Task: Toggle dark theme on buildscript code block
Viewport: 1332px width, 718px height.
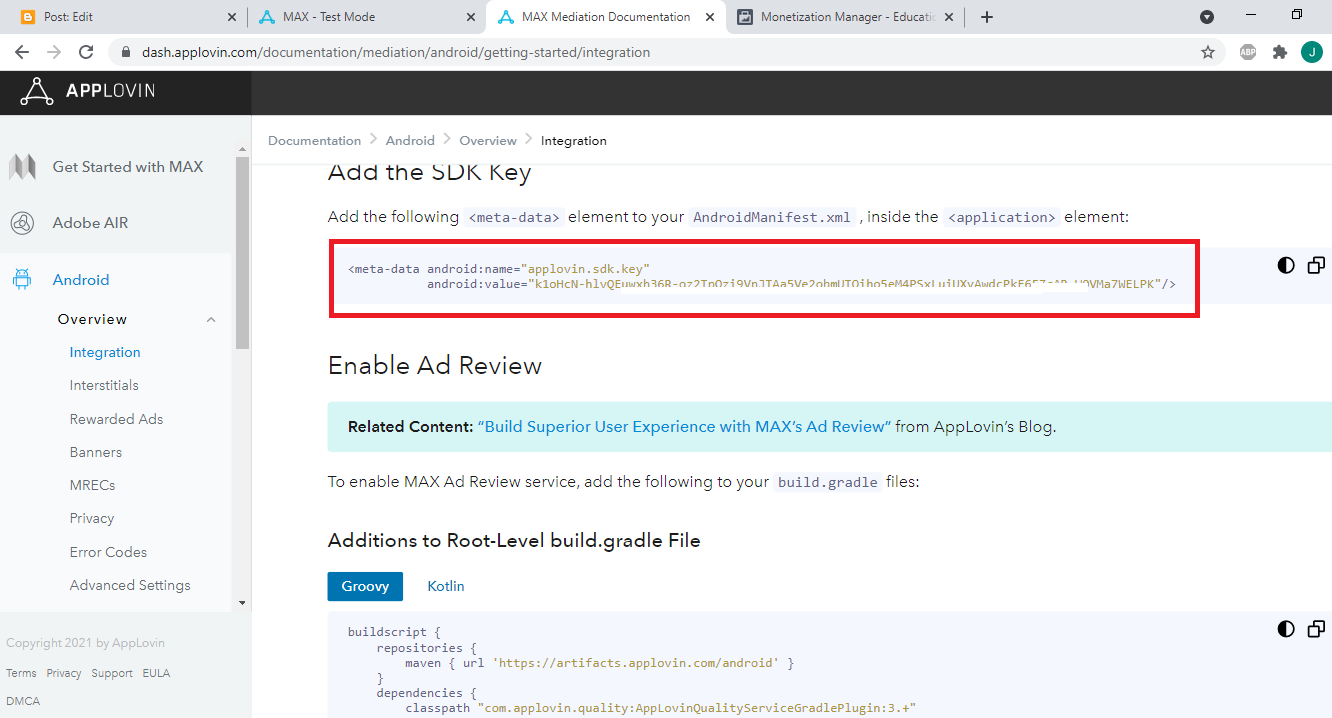Action: (x=1286, y=629)
